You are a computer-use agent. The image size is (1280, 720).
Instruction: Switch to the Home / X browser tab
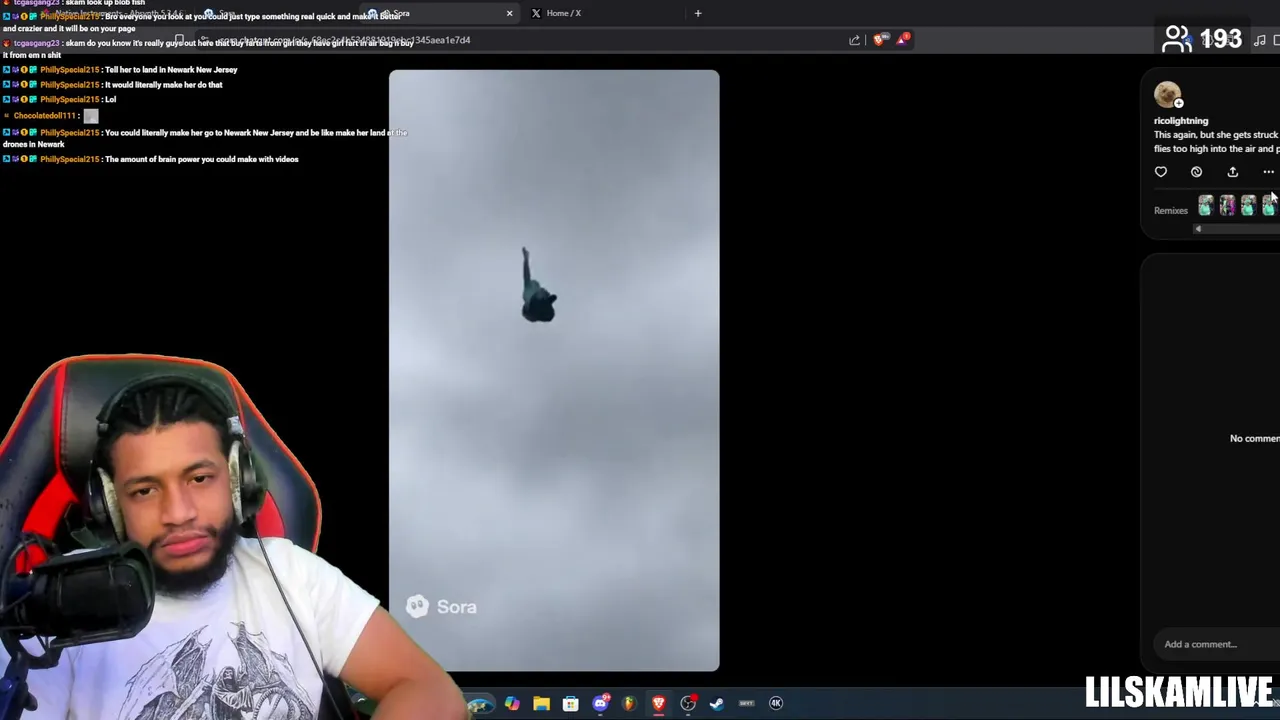[x=563, y=13]
